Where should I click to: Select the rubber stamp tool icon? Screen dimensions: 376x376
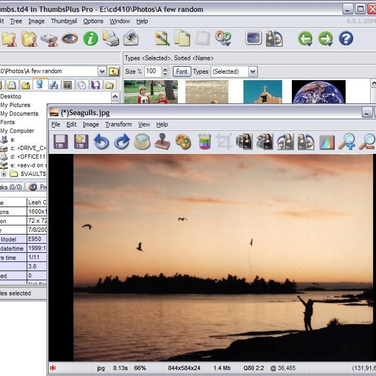tap(162, 142)
